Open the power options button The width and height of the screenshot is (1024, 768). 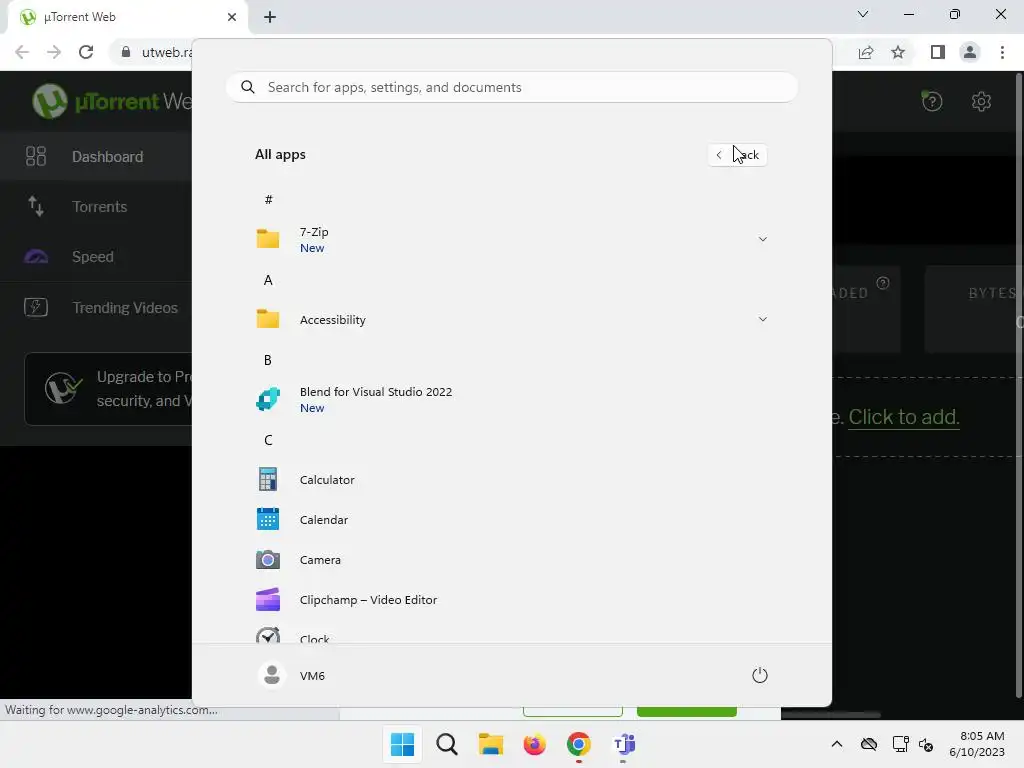(x=760, y=675)
